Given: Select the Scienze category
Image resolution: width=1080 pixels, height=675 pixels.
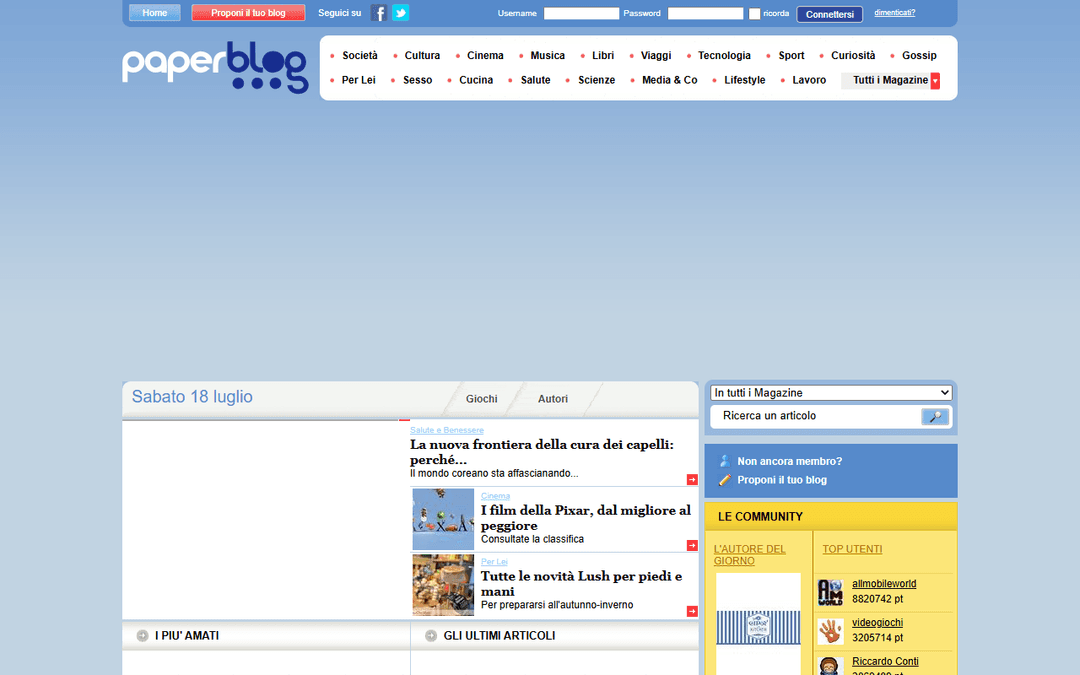Looking at the screenshot, I should (596, 81).
